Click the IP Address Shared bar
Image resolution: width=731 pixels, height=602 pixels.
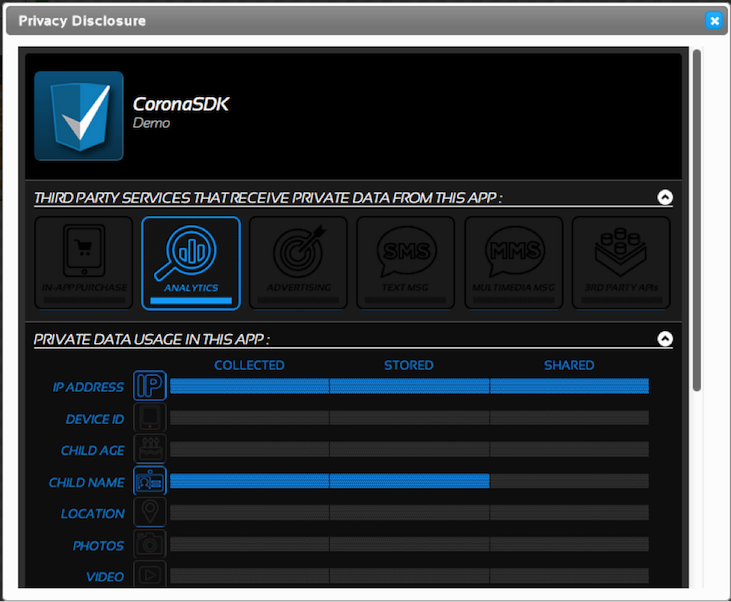569,387
